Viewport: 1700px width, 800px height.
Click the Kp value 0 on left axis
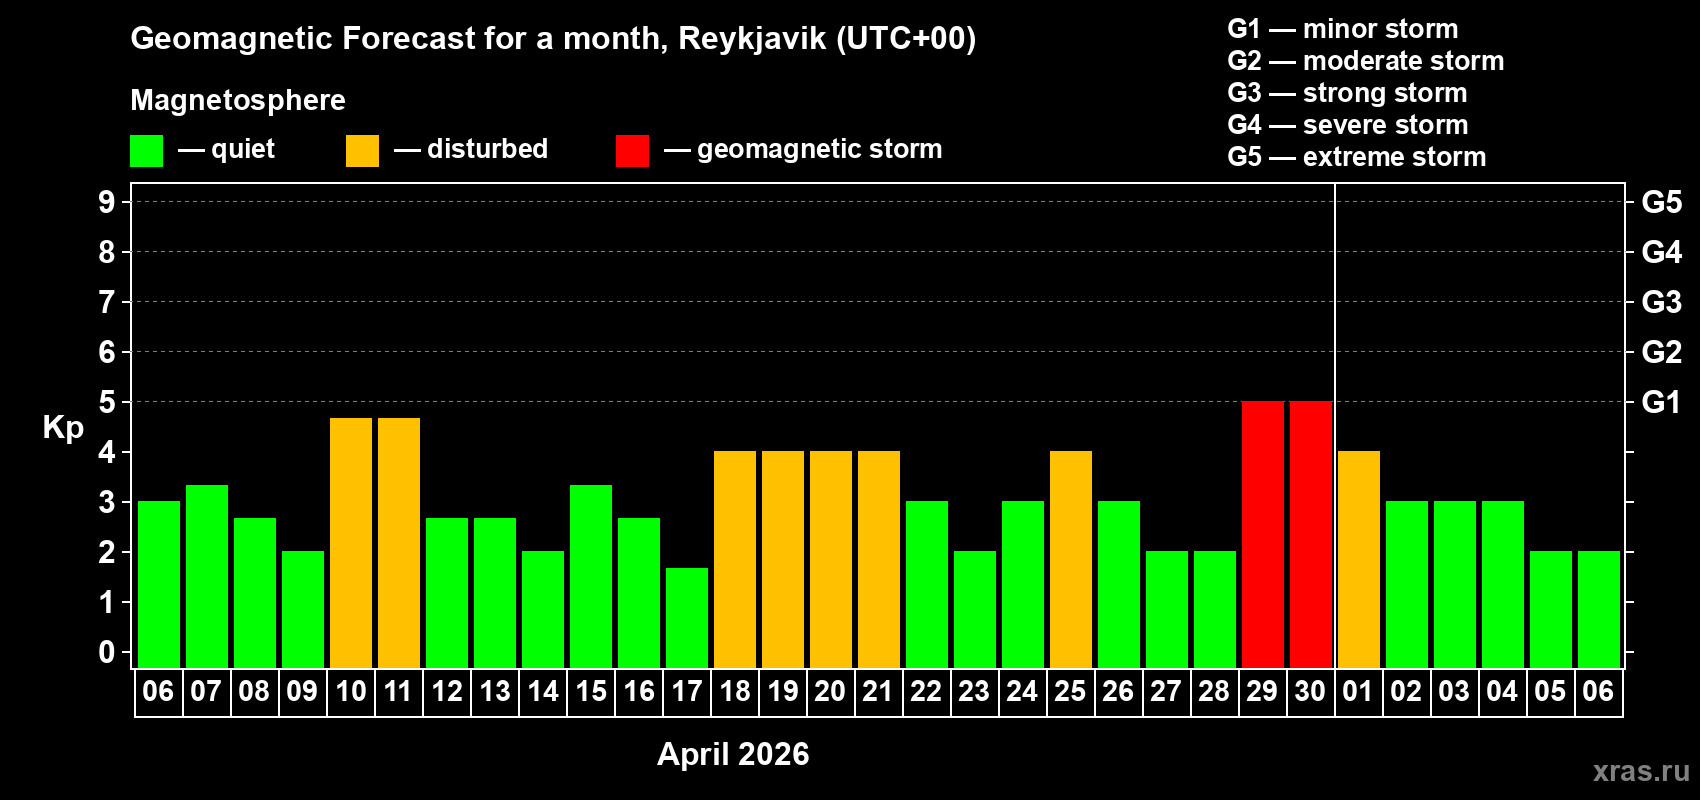(x=107, y=652)
